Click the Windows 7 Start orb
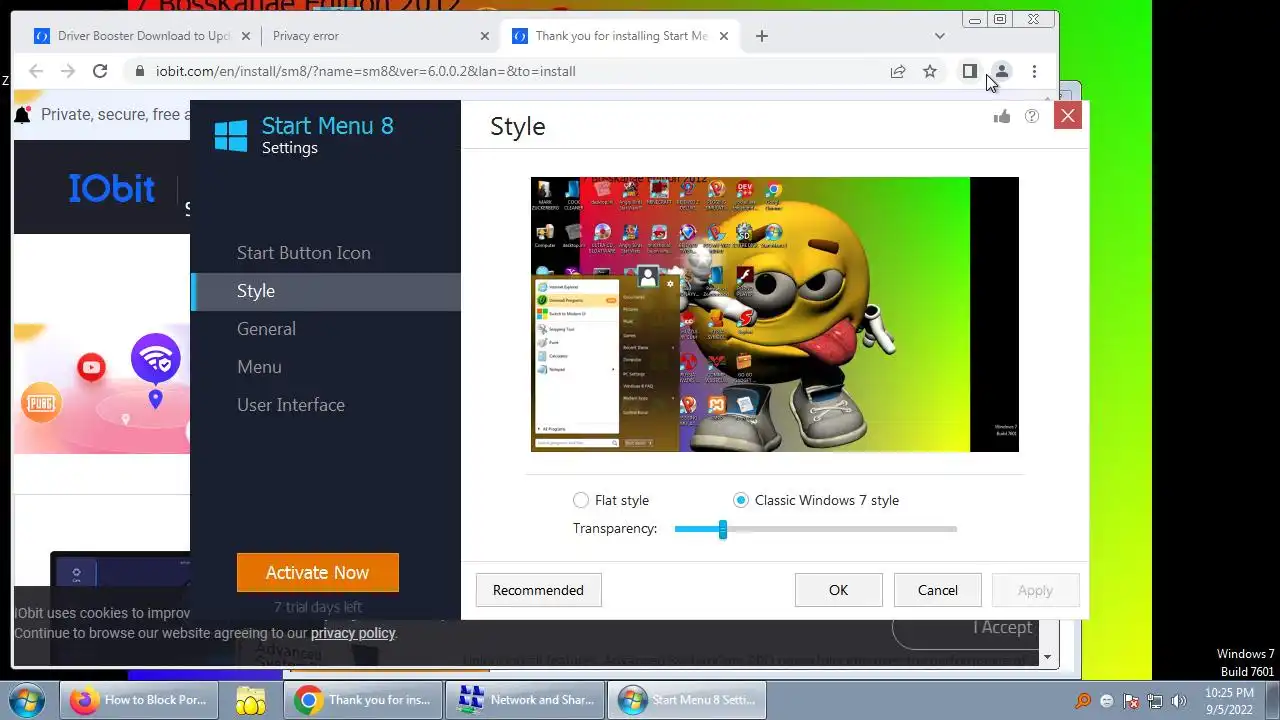This screenshot has height=720, width=1280. (x=27, y=700)
